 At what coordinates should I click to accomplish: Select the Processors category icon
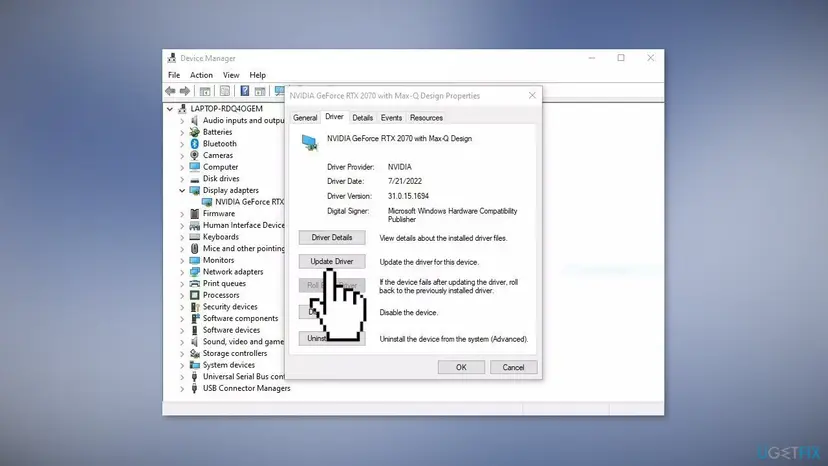194,295
